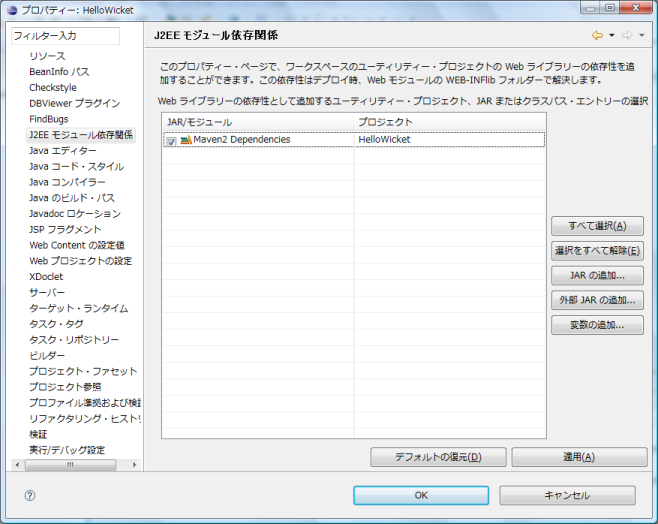Image resolution: width=658 pixels, height=524 pixels.
Task: Click the フィルター入力 text field
Action: [x=65, y=36]
